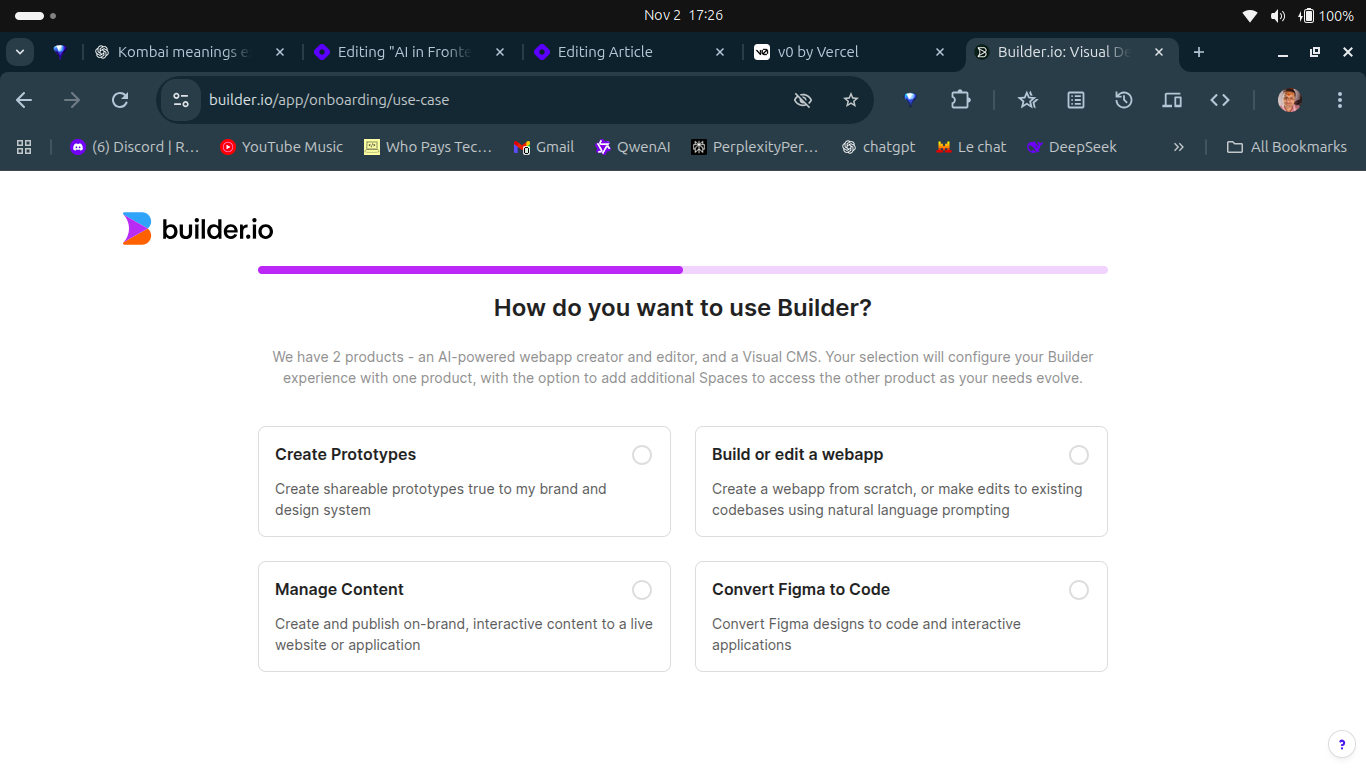Open the Wi-Fi status in top bar

tap(1250, 15)
